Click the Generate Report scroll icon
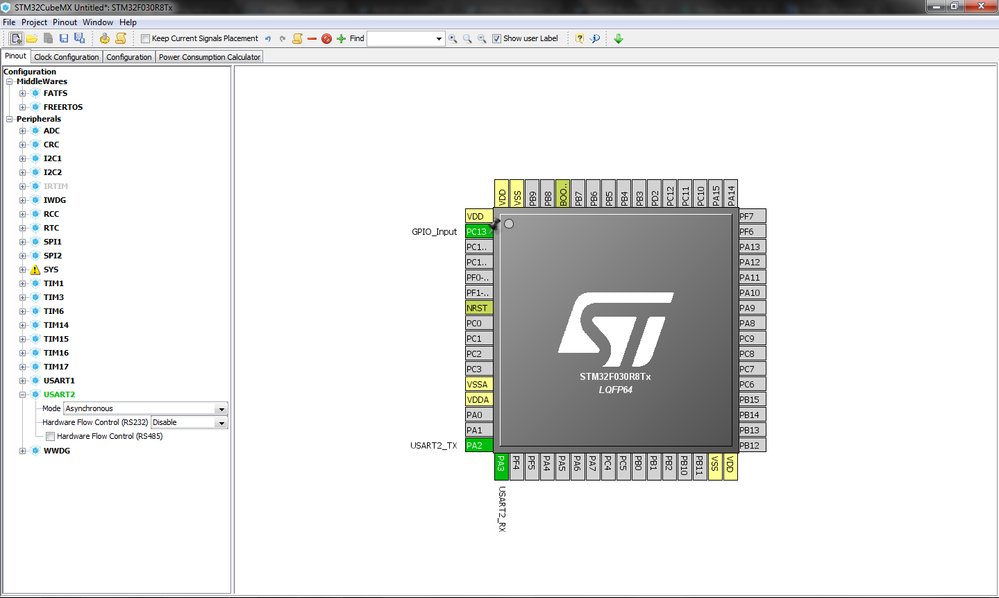999x598 pixels. [x=120, y=39]
